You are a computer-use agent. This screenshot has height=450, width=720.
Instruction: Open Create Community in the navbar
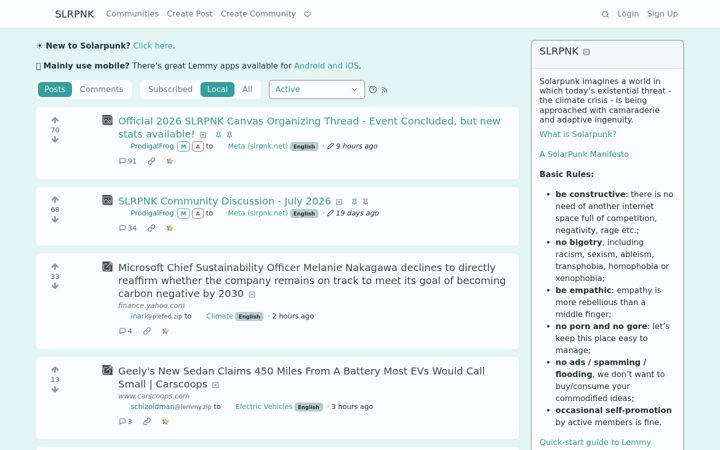point(258,14)
